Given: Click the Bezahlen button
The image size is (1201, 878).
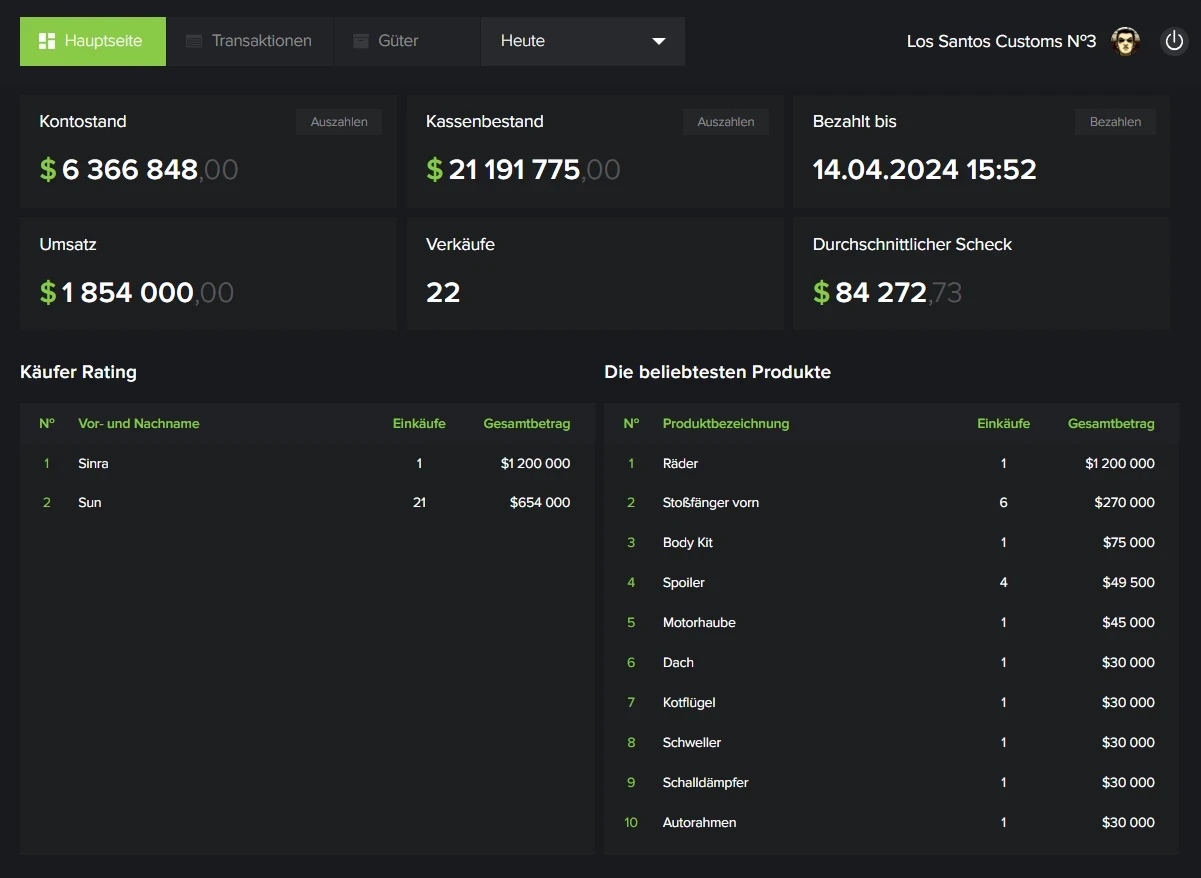Looking at the screenshot, I should click(1115, 122).
